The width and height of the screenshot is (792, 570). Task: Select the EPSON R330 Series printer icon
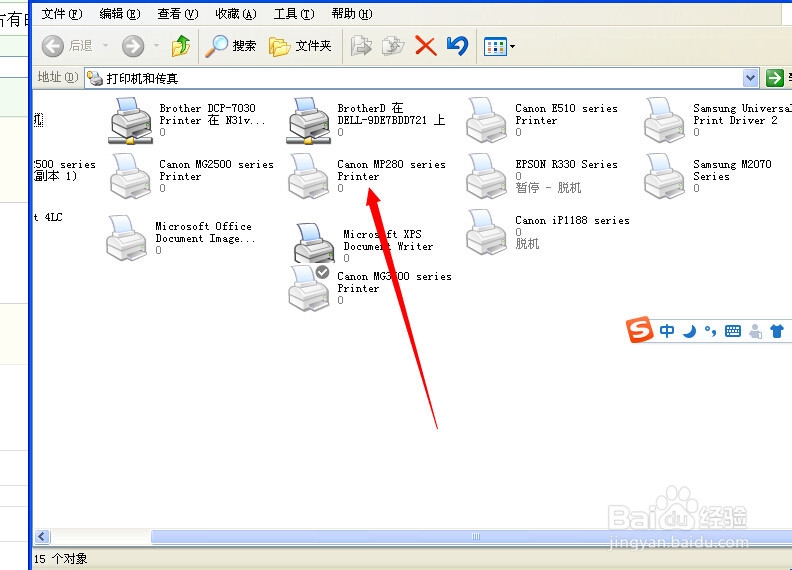[486, 176]
